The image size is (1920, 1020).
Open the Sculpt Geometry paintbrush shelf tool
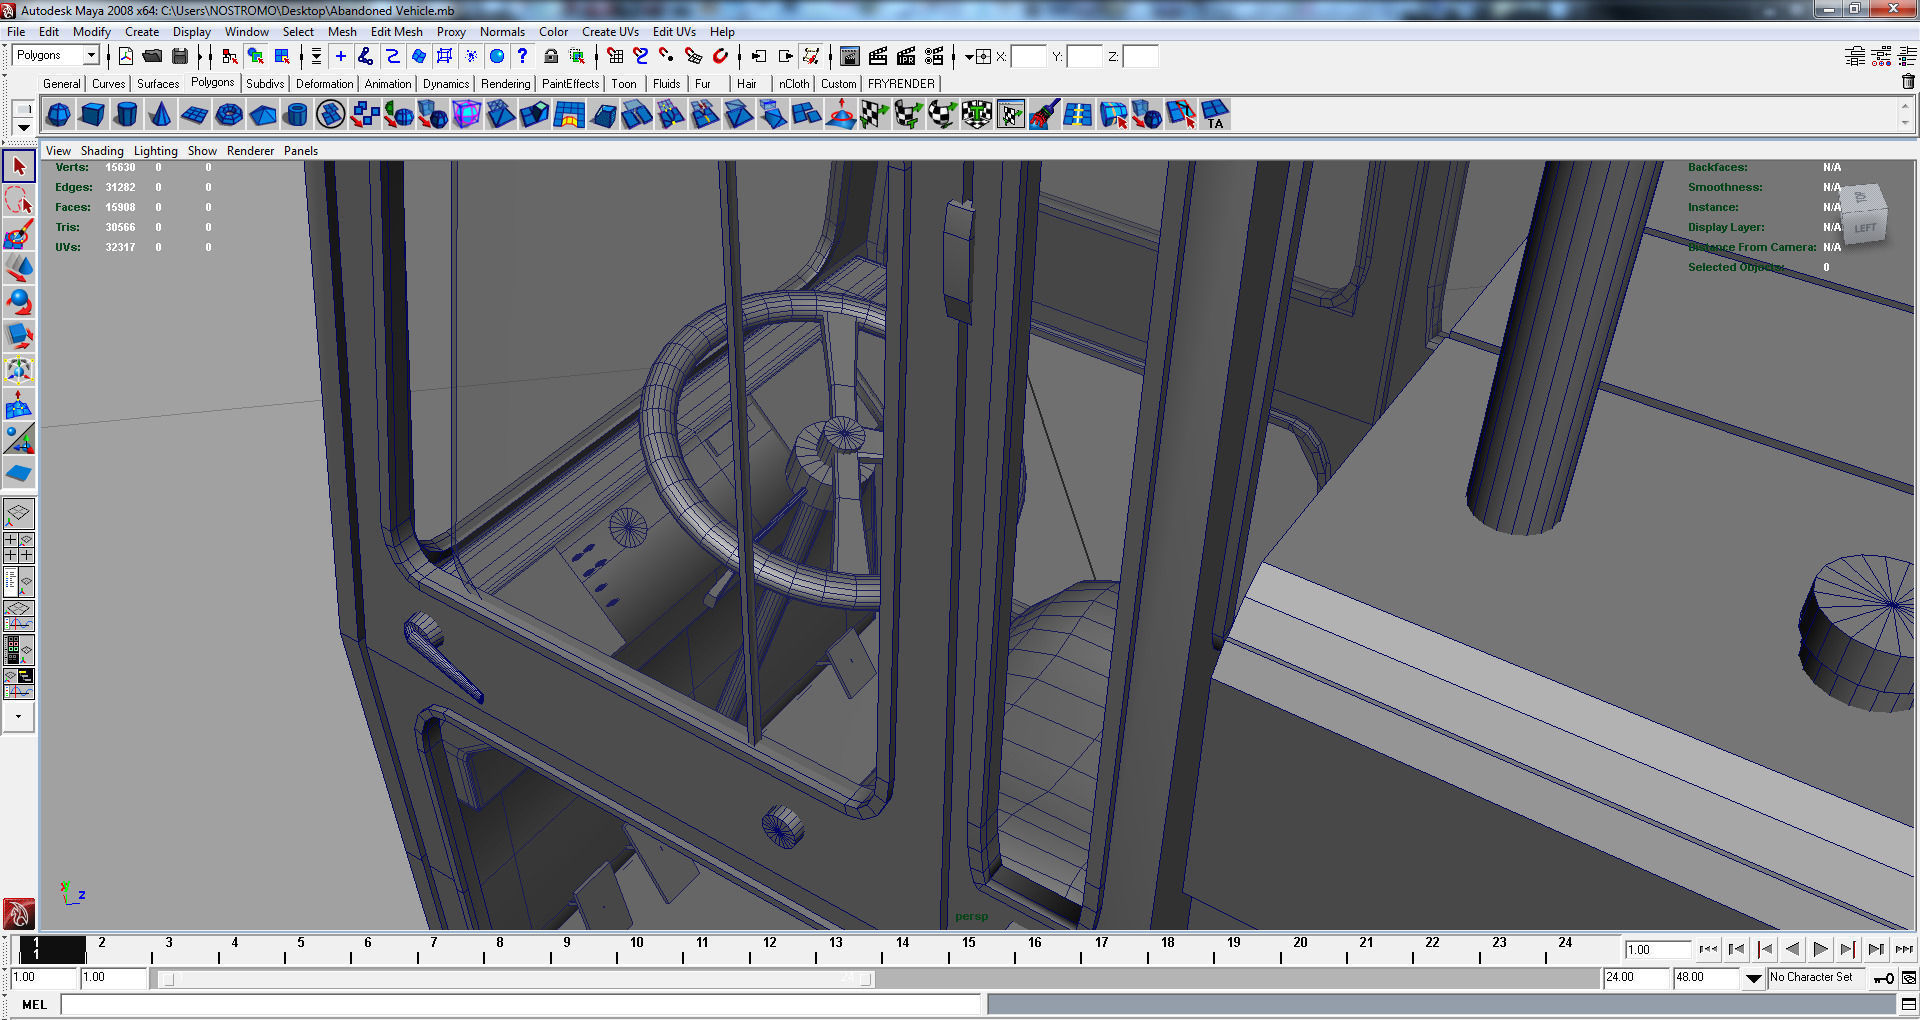tap(1045, 115)
